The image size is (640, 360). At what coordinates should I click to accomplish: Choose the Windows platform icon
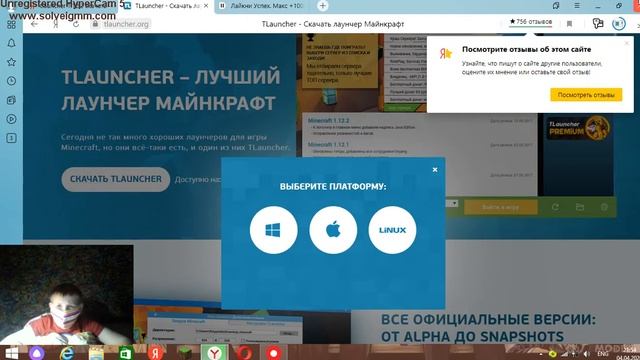point(273,230)
